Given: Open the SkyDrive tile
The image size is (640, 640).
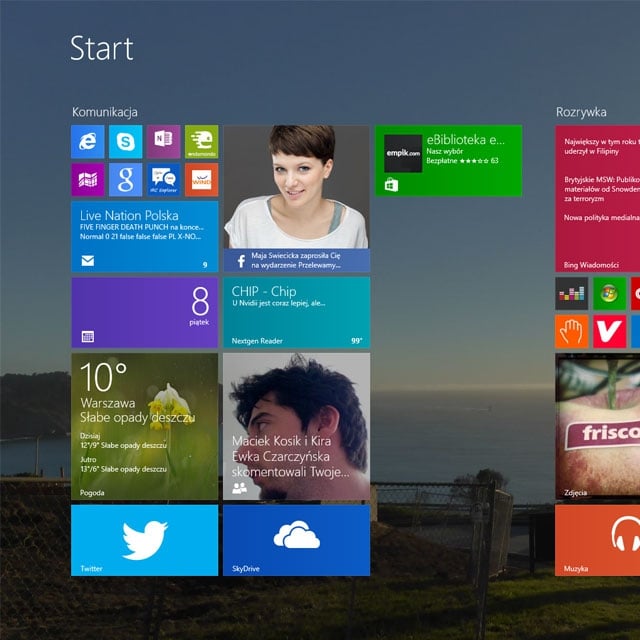Looking at the screenshot, I should [297, 540].
